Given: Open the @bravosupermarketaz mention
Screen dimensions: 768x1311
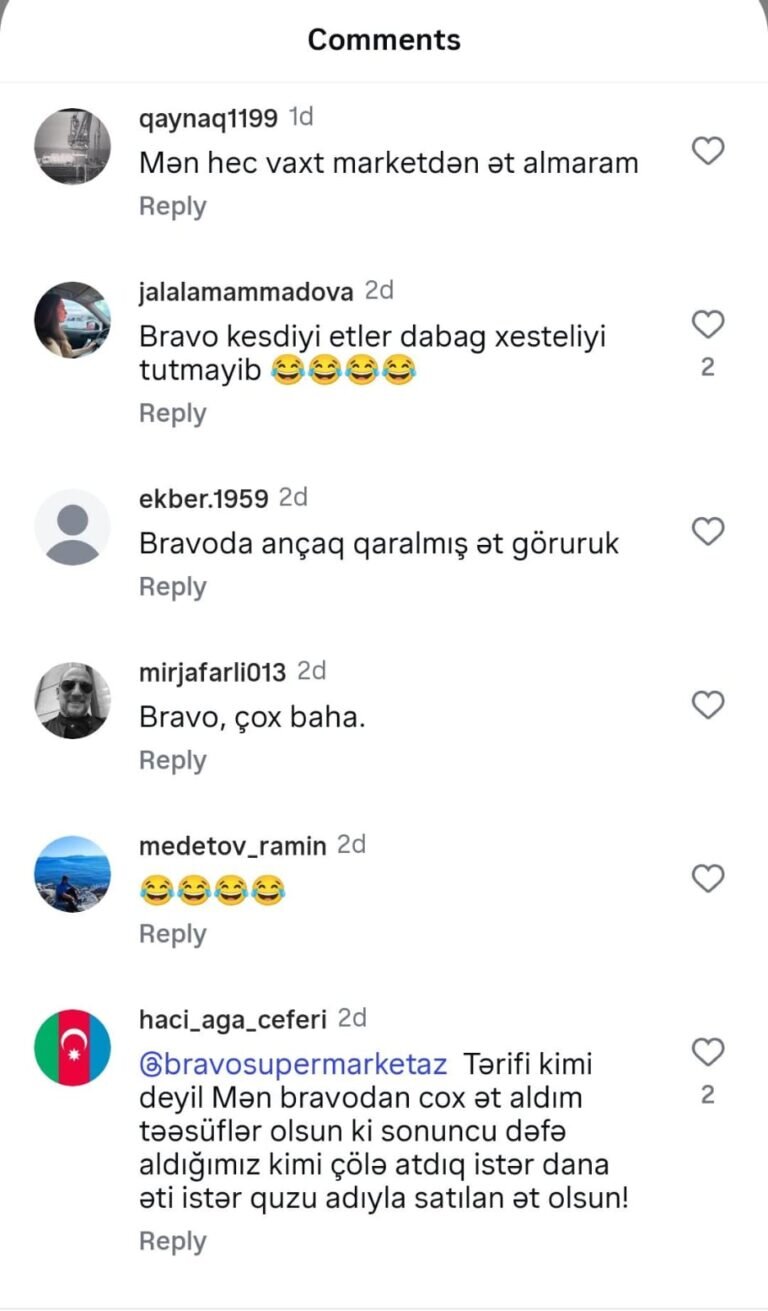Looking at the screenshot, I should (x=293, y=1064).
